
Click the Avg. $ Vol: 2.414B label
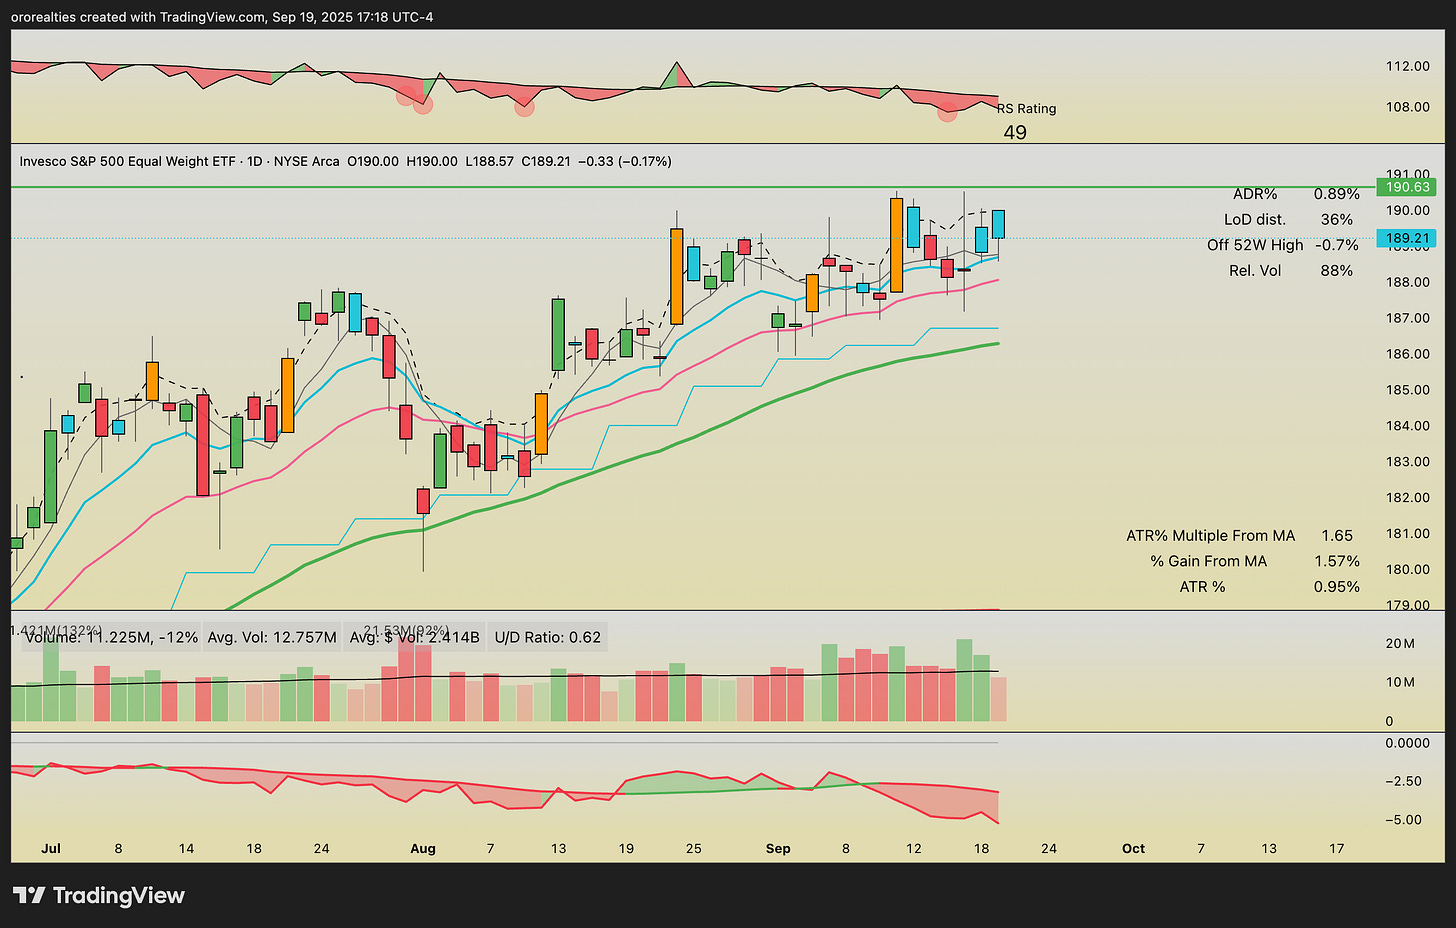(415, 637)
